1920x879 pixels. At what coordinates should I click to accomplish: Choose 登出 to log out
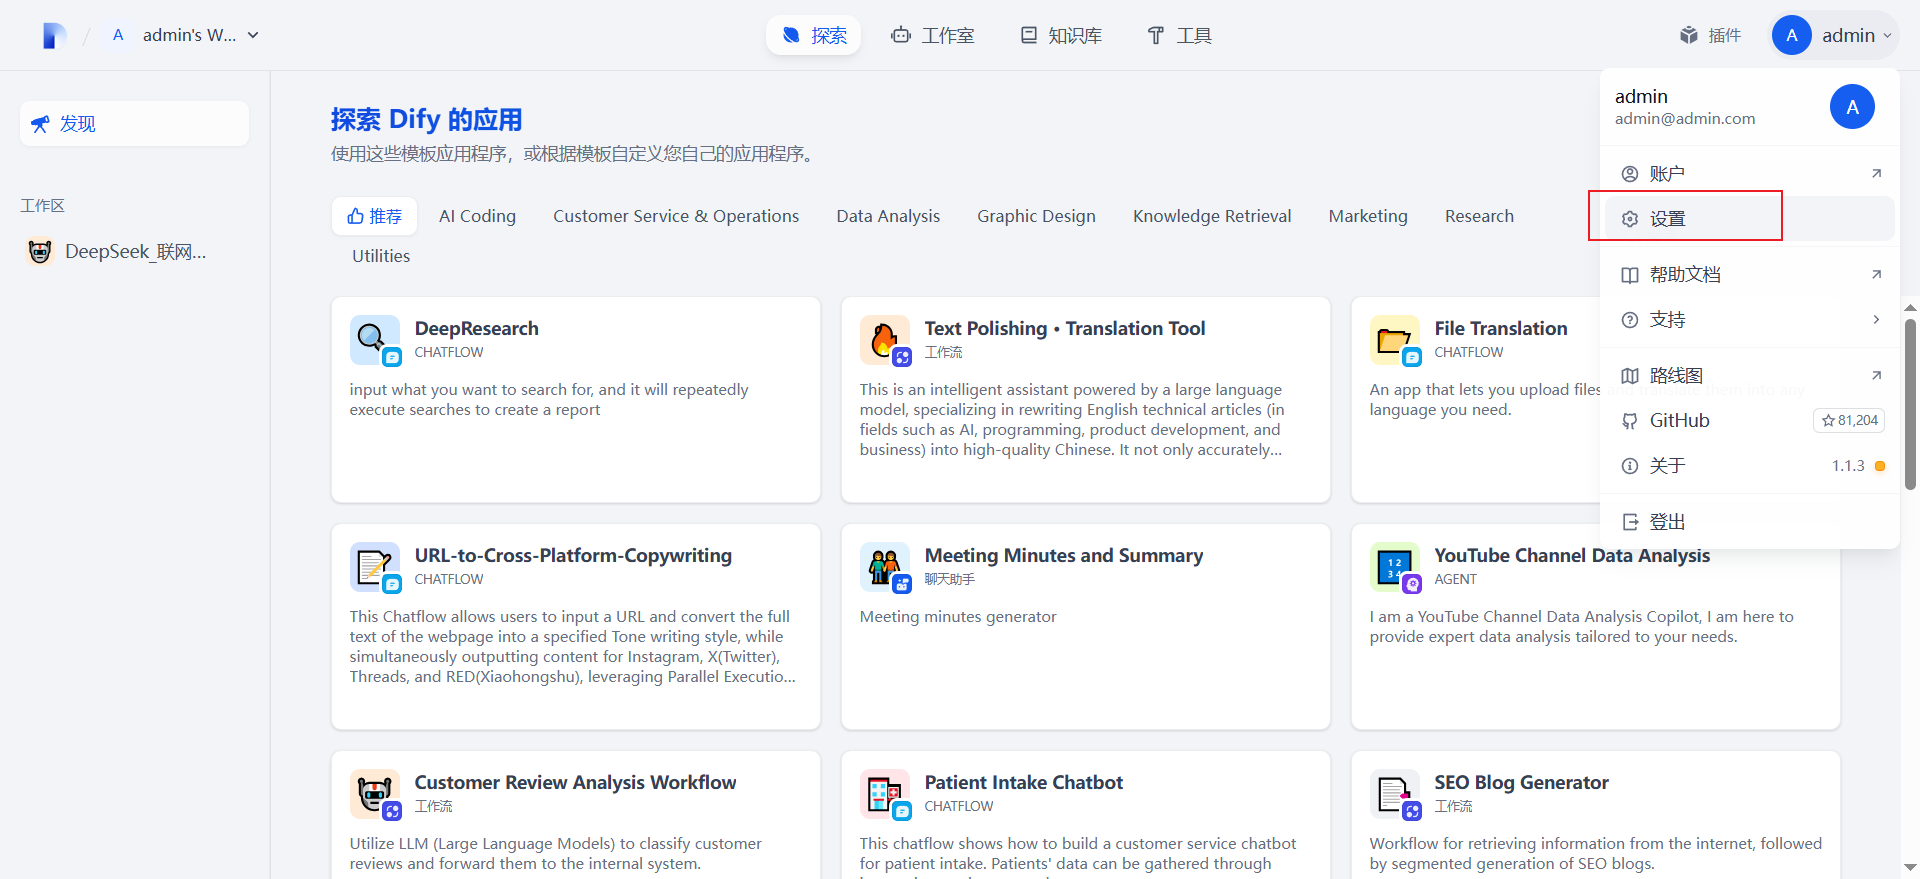click(x=1668, y=522)
